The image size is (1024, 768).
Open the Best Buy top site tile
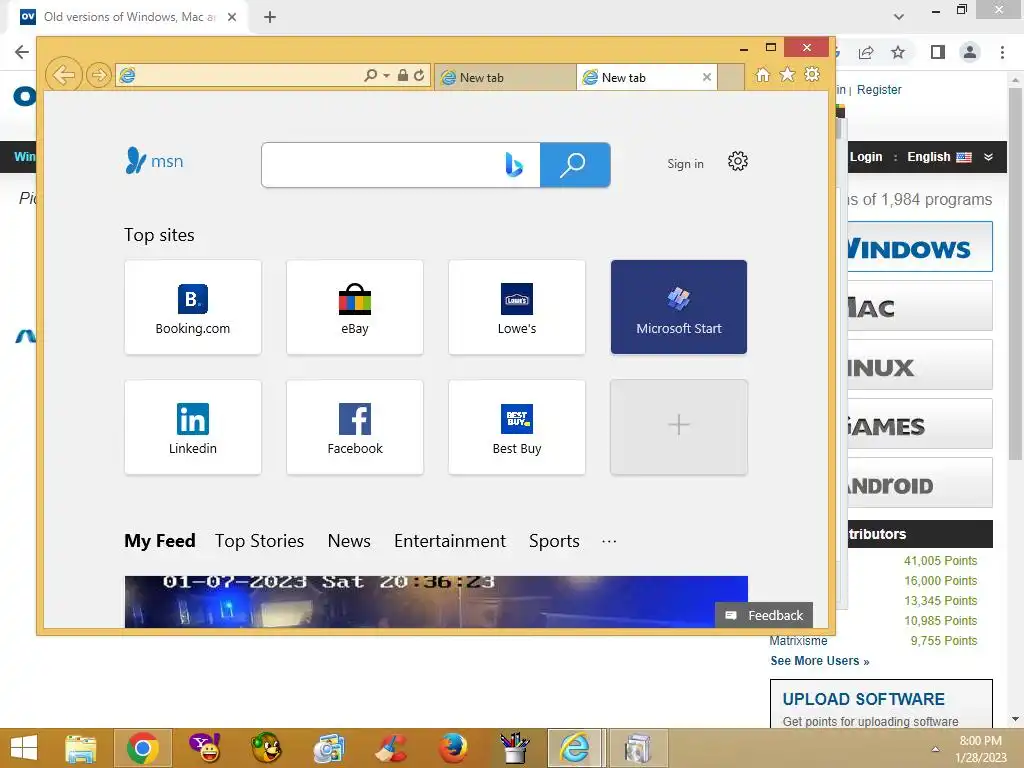coord(517,427)
